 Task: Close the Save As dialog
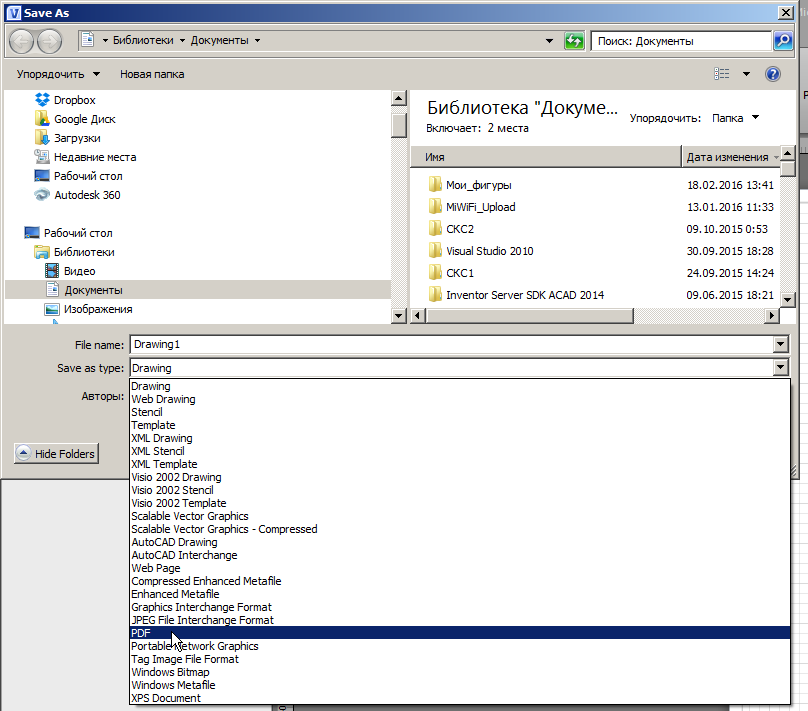click(785, 12)
